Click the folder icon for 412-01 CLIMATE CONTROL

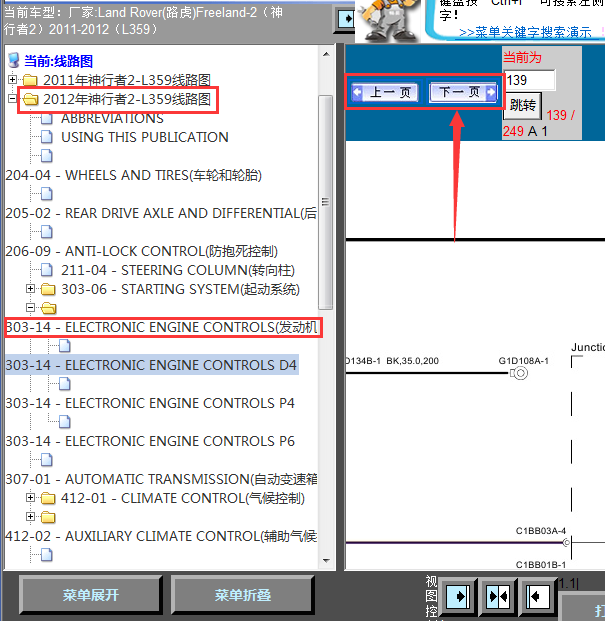pyautogui.click(x=48, y=498)
